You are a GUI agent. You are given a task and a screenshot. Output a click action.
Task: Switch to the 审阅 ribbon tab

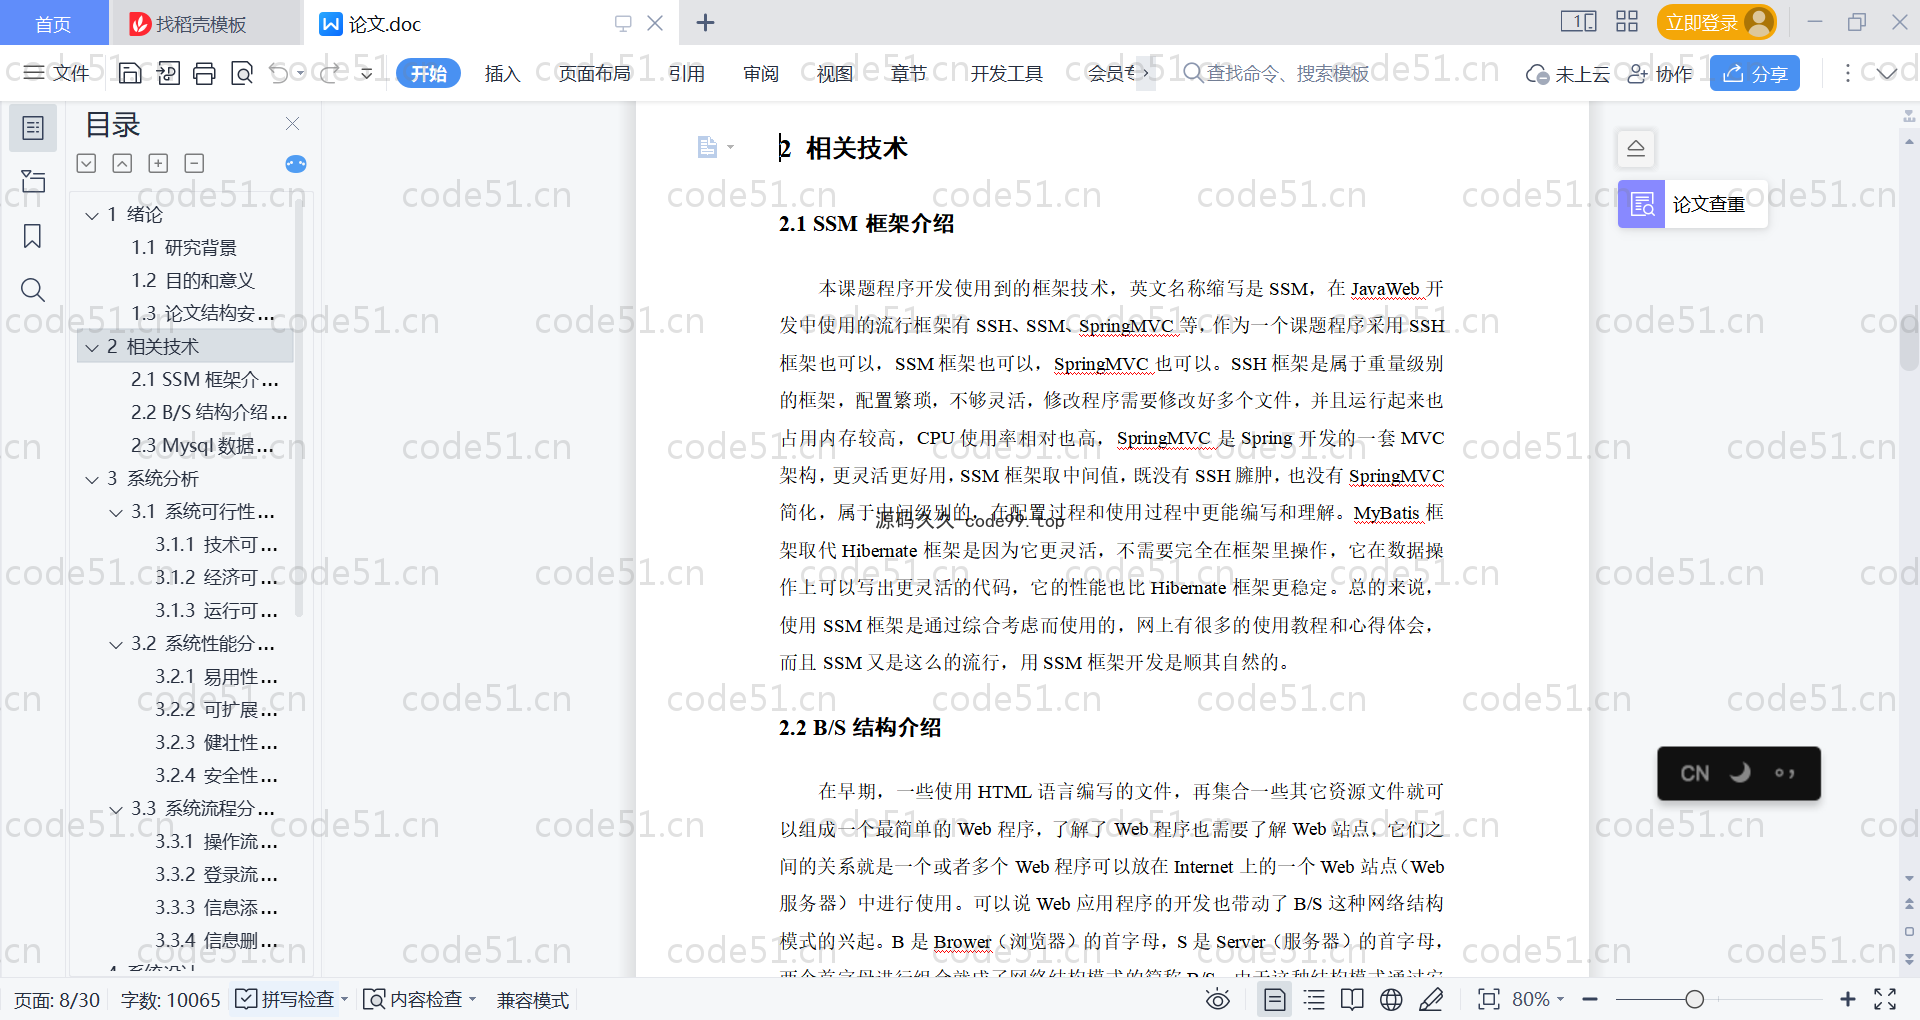761,73
